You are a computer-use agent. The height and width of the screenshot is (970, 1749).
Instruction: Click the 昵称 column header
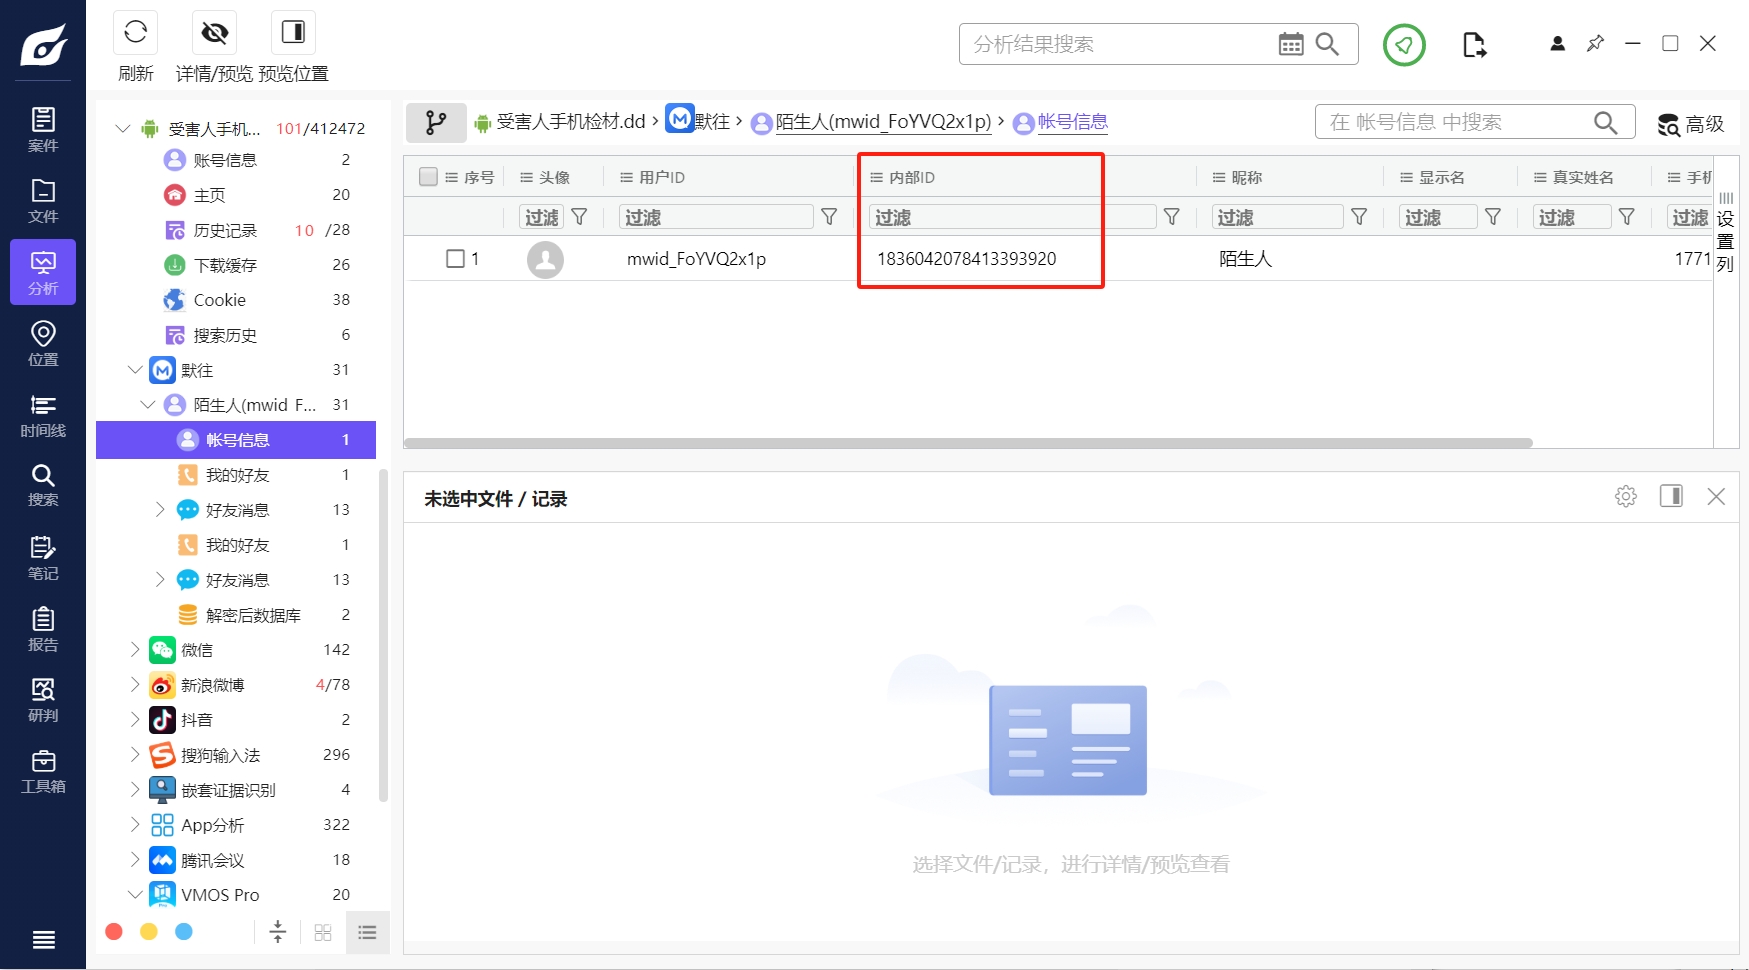click(x=1247, y=177)
